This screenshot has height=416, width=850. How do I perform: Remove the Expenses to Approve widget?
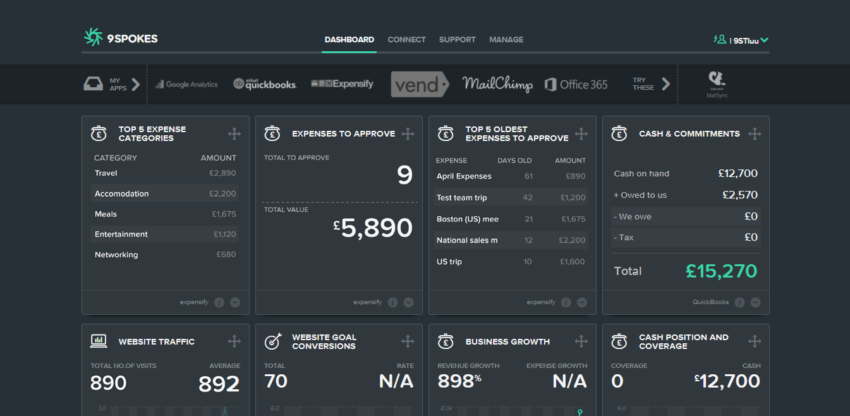pos(408,301)
